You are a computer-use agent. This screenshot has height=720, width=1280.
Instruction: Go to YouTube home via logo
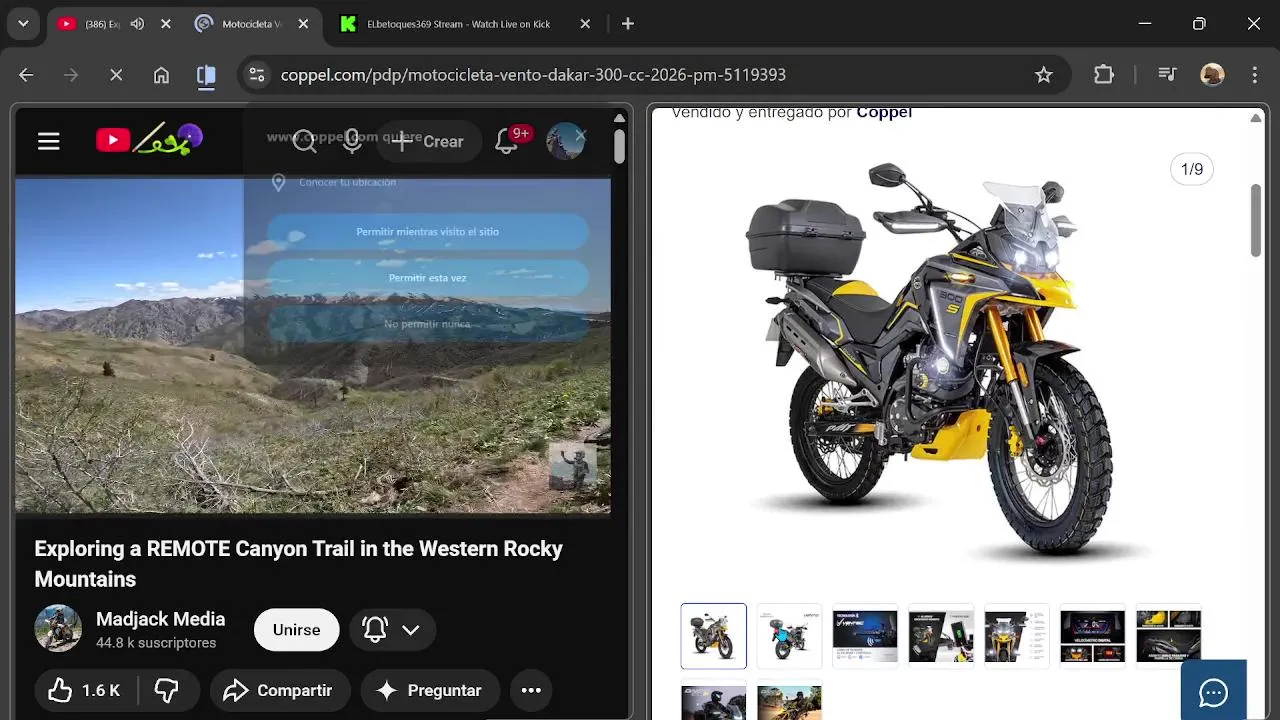pos(150,140)
